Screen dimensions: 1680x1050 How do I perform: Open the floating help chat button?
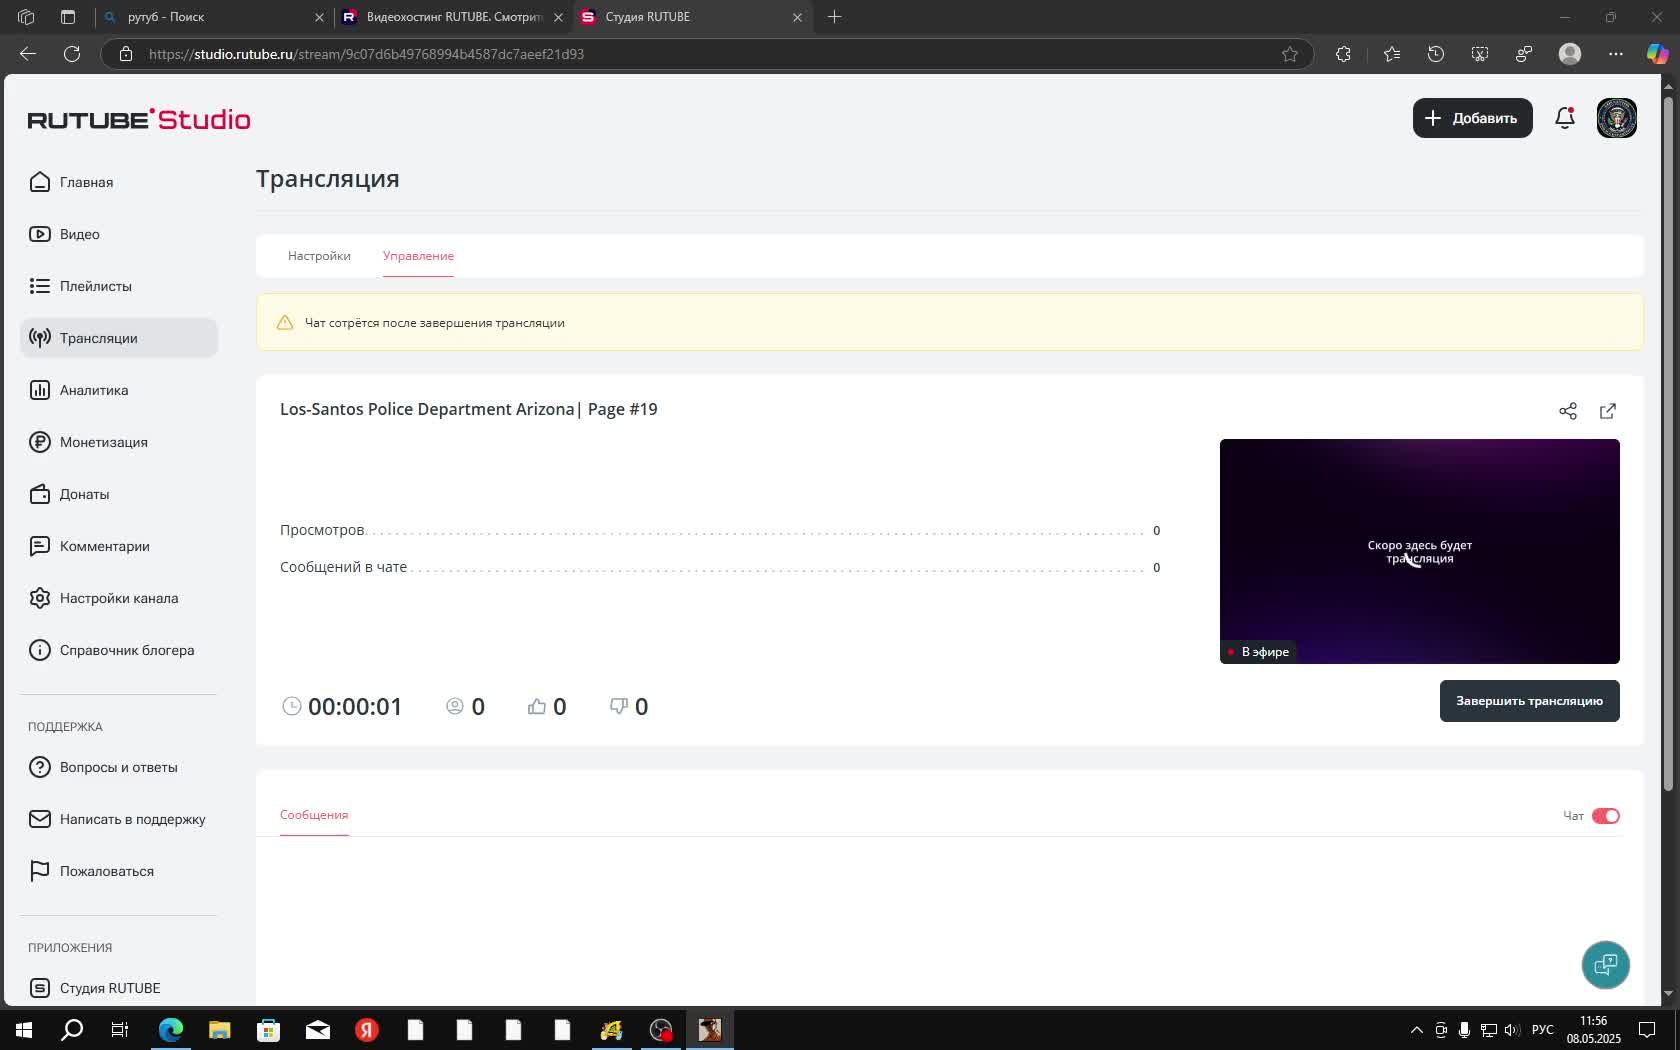[1606, 965]
